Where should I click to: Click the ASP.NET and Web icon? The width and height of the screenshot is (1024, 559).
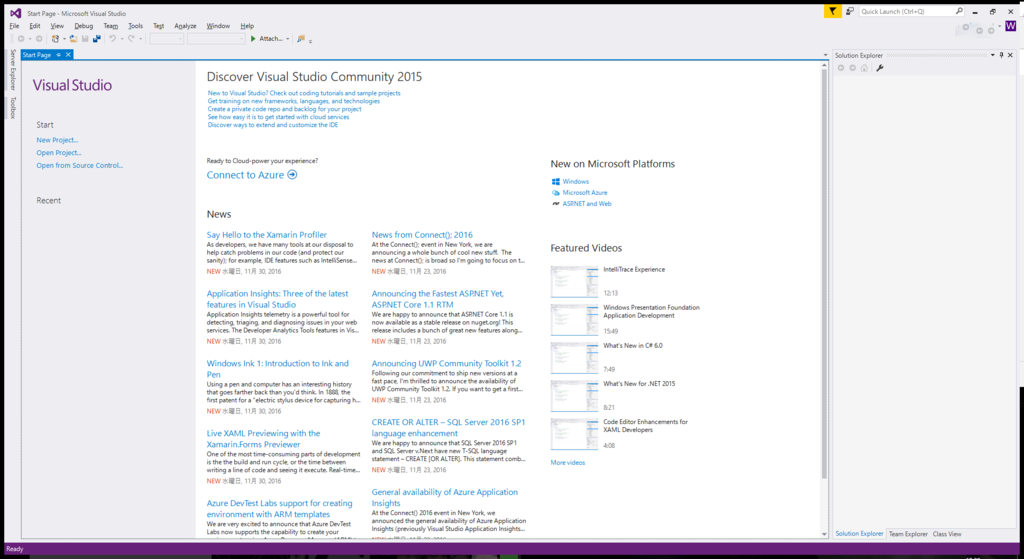pos(556,204)
